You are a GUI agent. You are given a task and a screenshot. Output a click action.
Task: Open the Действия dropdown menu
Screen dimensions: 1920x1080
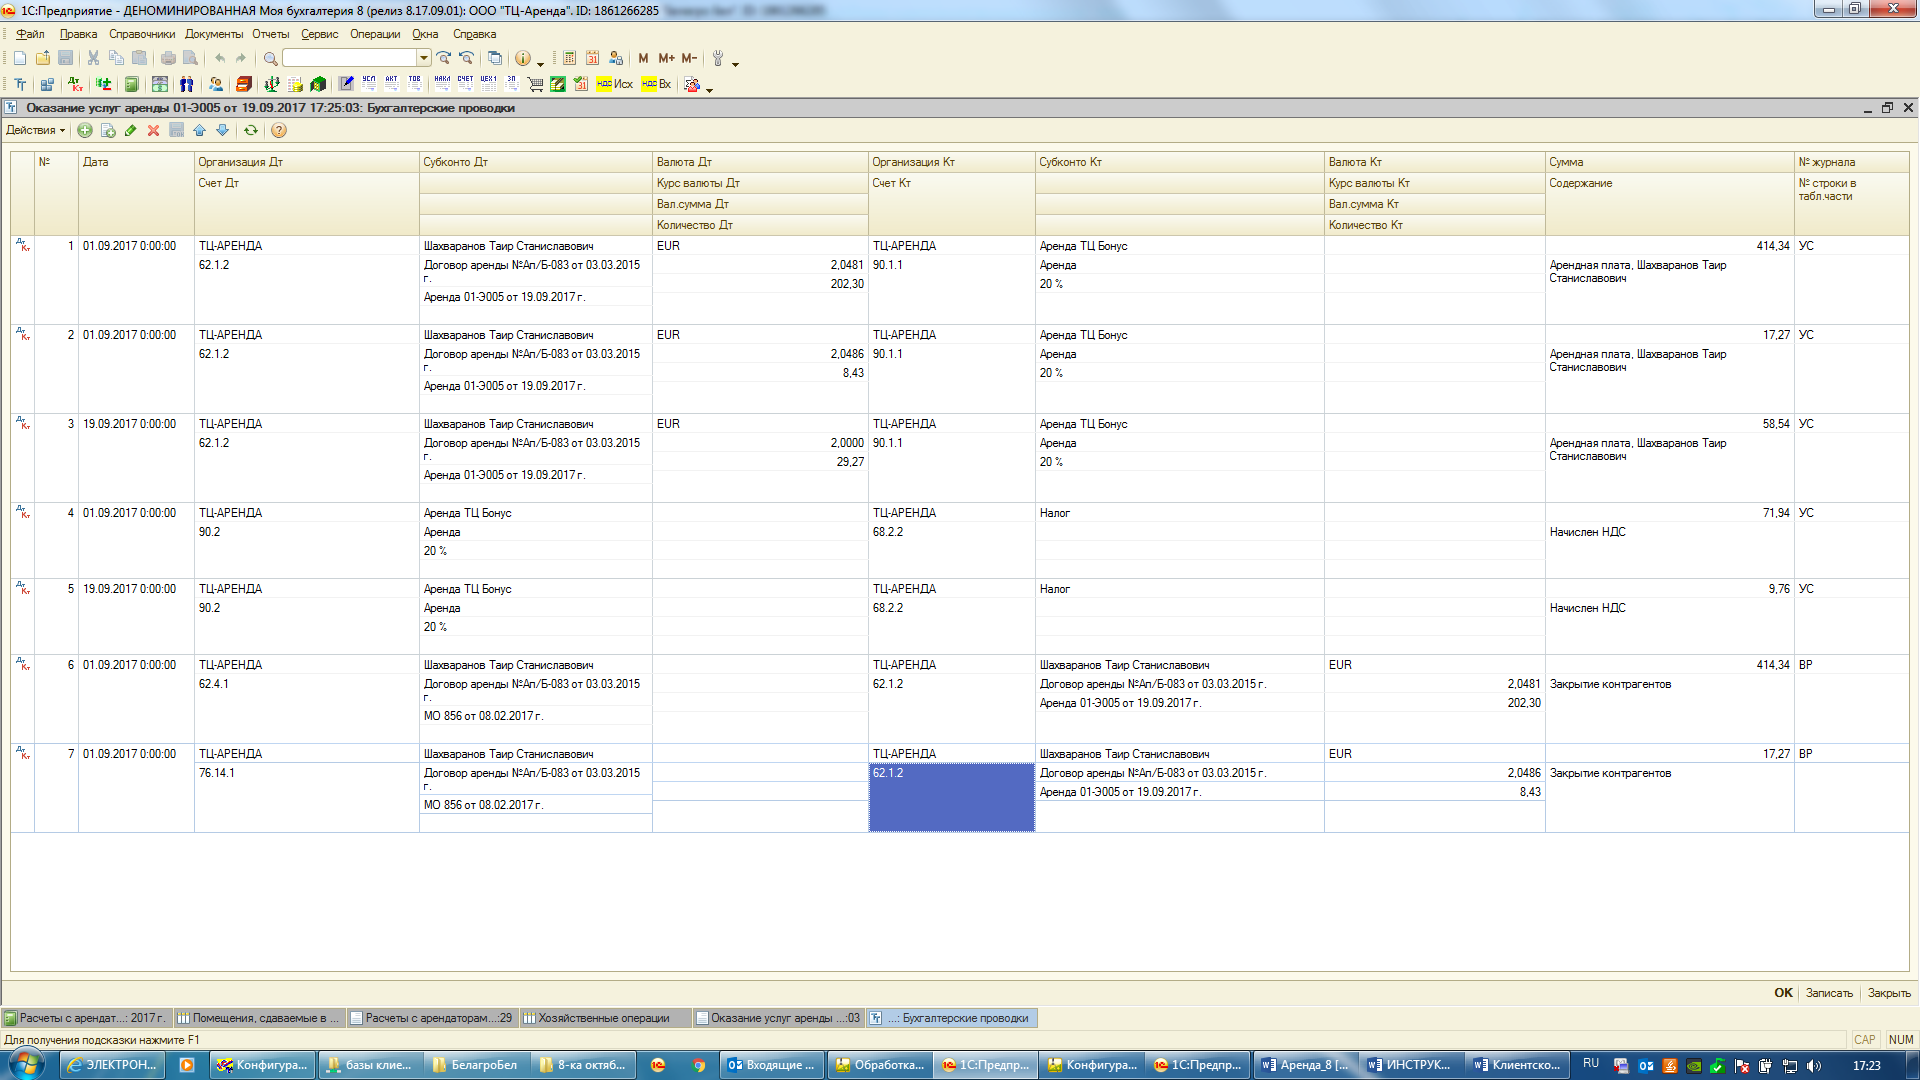coord(35,130)
